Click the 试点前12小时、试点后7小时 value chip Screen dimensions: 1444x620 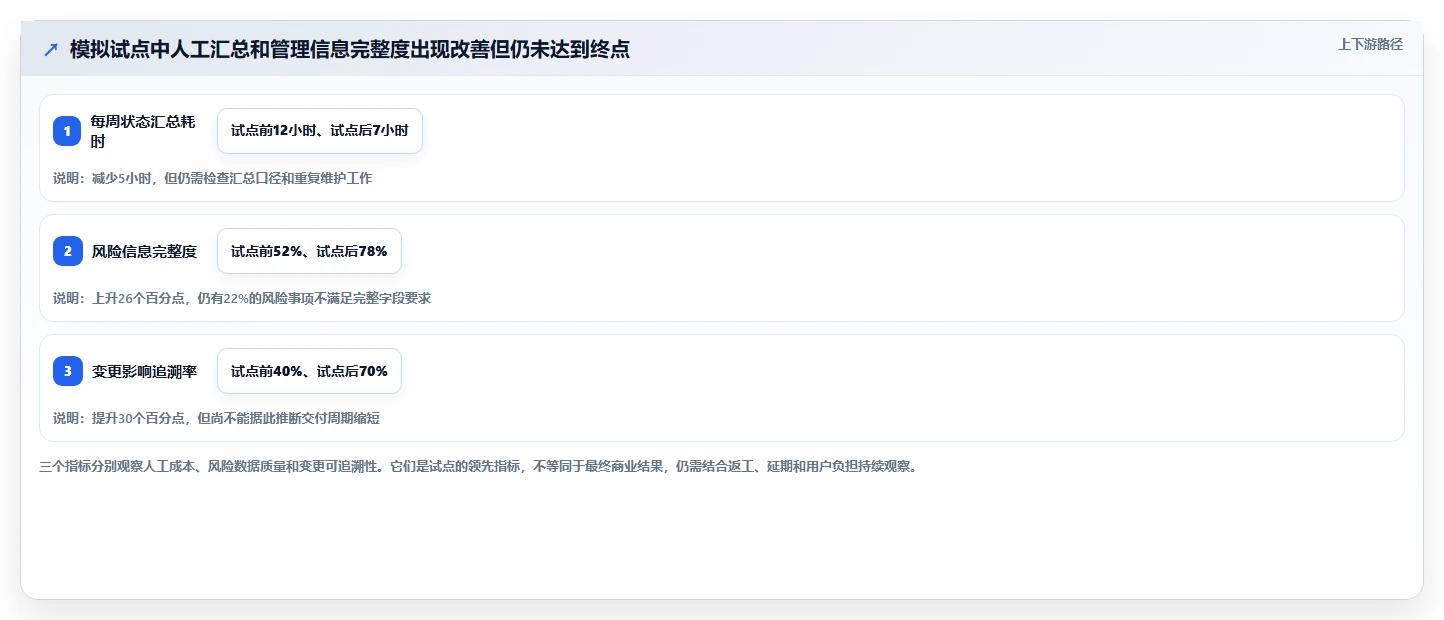pos(320,131)
